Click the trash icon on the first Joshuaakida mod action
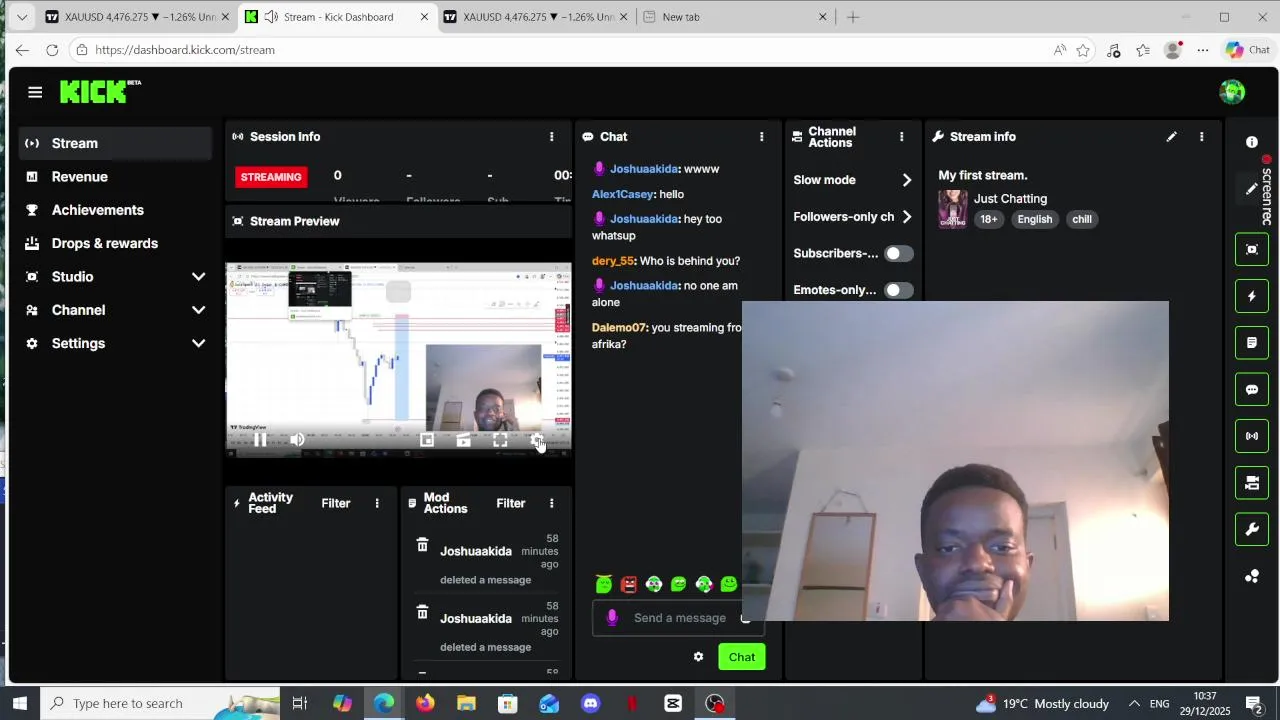This screenshot has height=720, width=1280. tap(422, 545)
